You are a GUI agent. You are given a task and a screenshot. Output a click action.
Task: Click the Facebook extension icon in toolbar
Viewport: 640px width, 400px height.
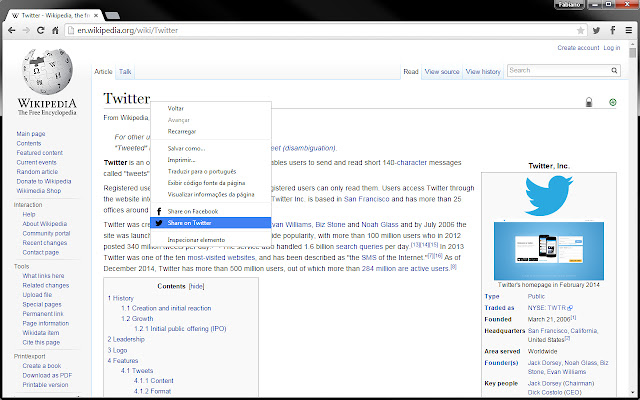pyautogui.click(x=613, y=30)
